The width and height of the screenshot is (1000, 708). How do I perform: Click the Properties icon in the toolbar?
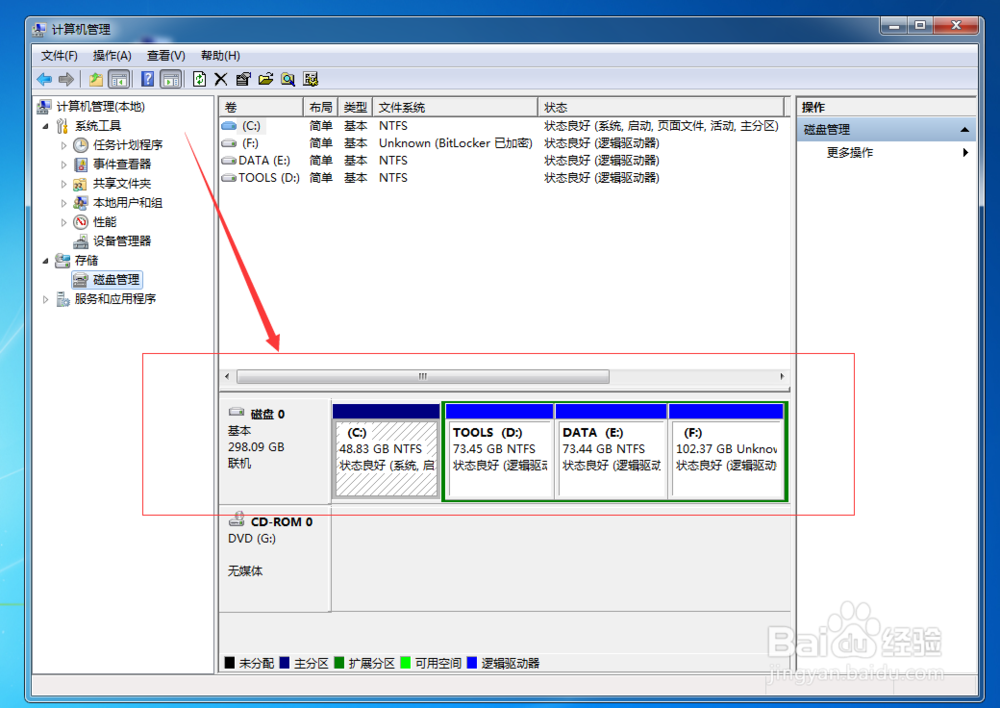pos(243,79)
